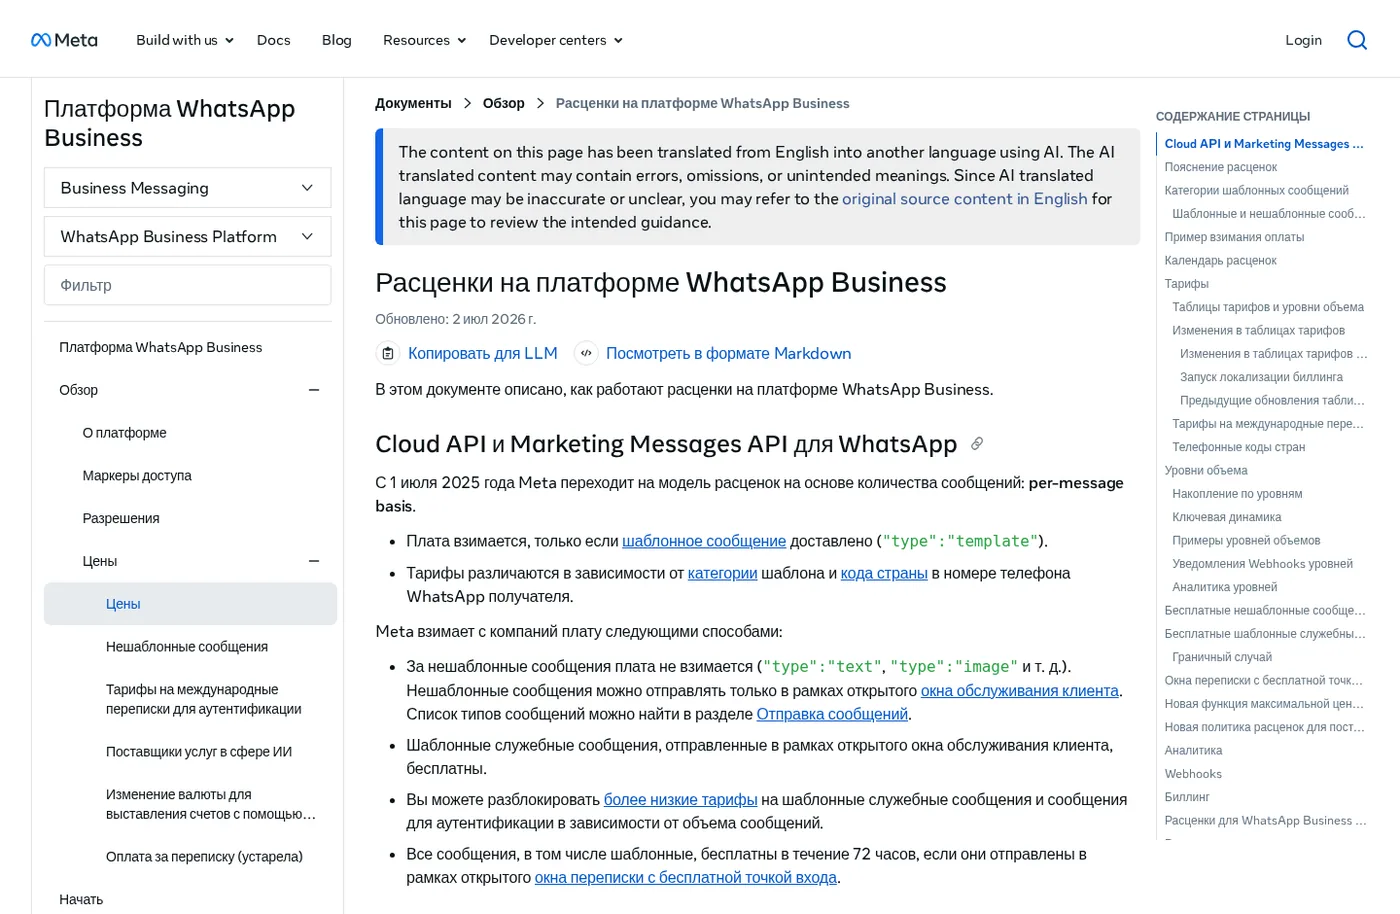
Task: Click the code icon beside Markdown link
Action: [586, 353]
